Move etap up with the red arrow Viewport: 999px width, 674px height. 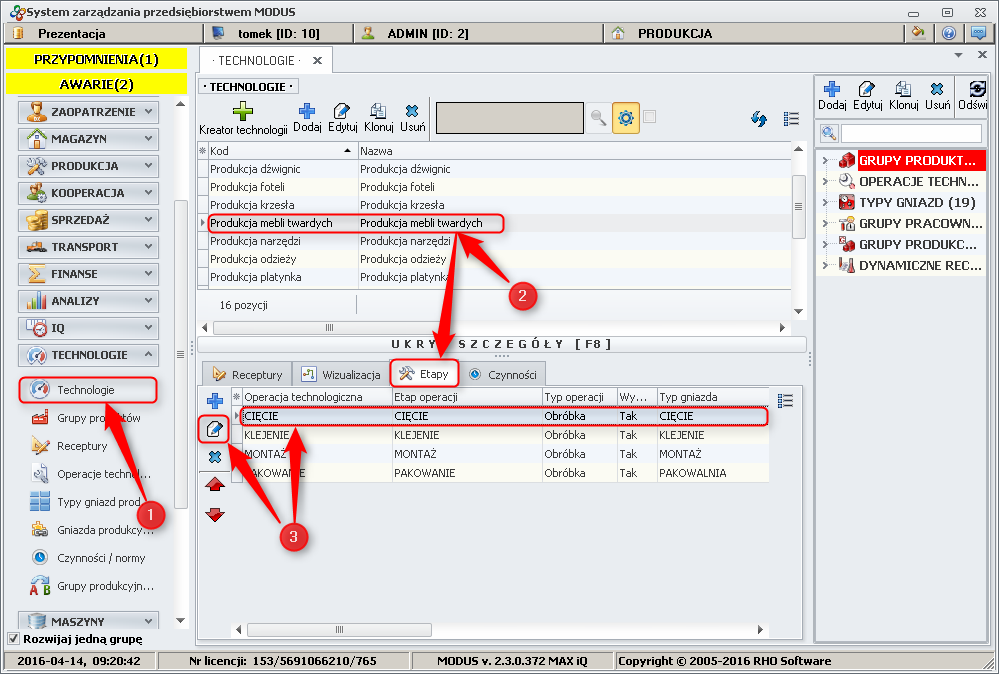(214, 485)
